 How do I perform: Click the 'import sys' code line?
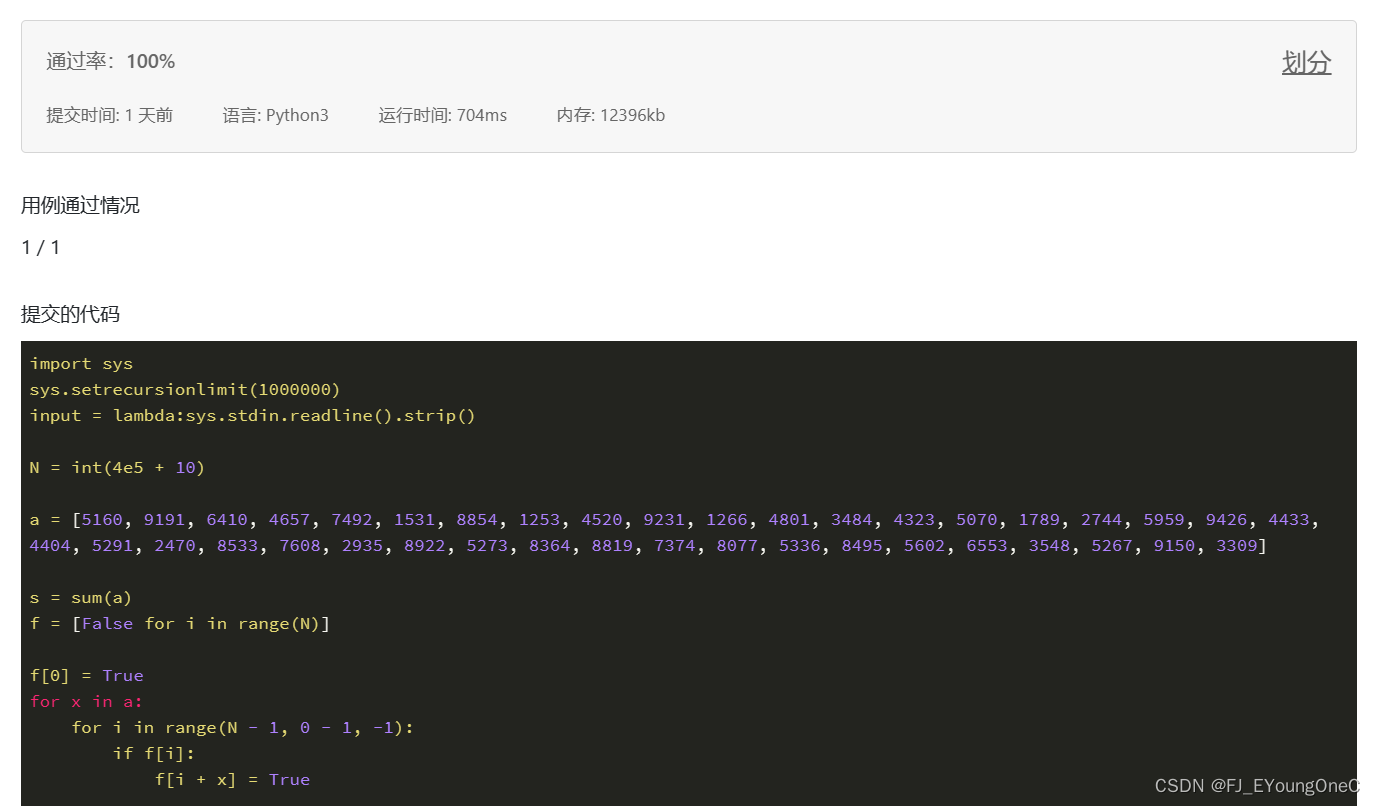click(x=81, y=364)
